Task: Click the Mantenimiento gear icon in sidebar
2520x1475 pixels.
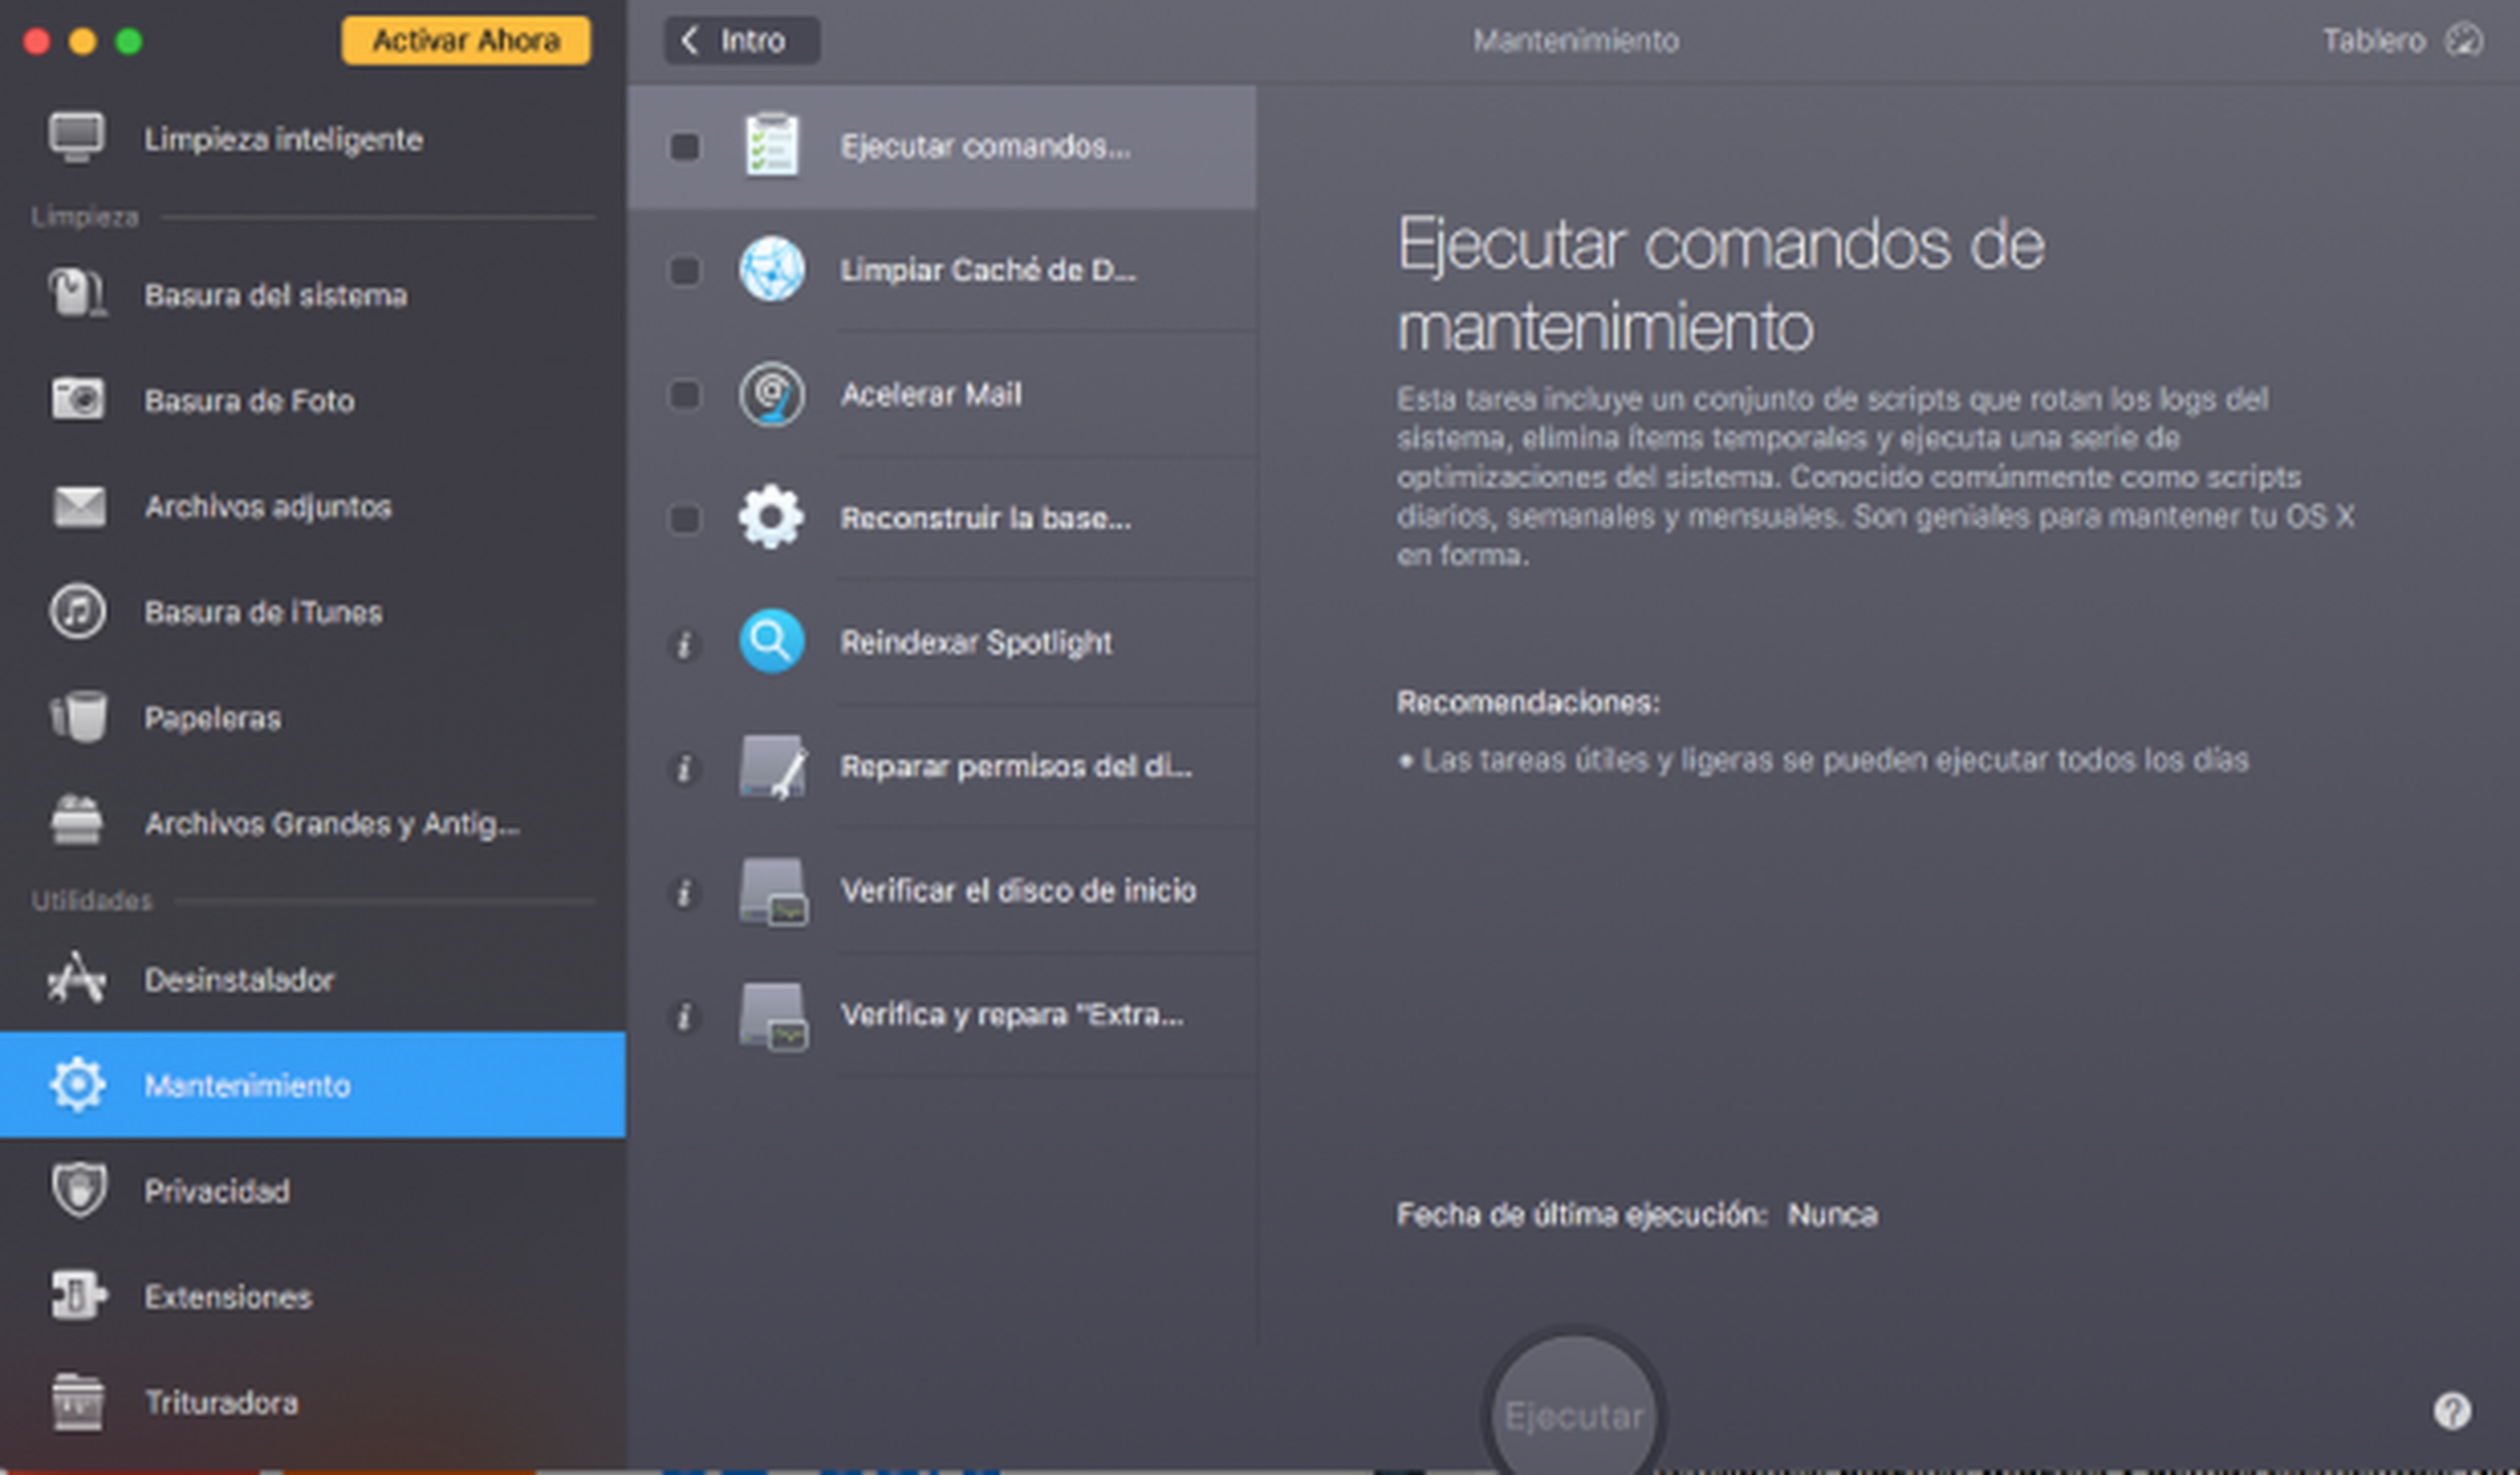Action: (x=77, y=1084)
